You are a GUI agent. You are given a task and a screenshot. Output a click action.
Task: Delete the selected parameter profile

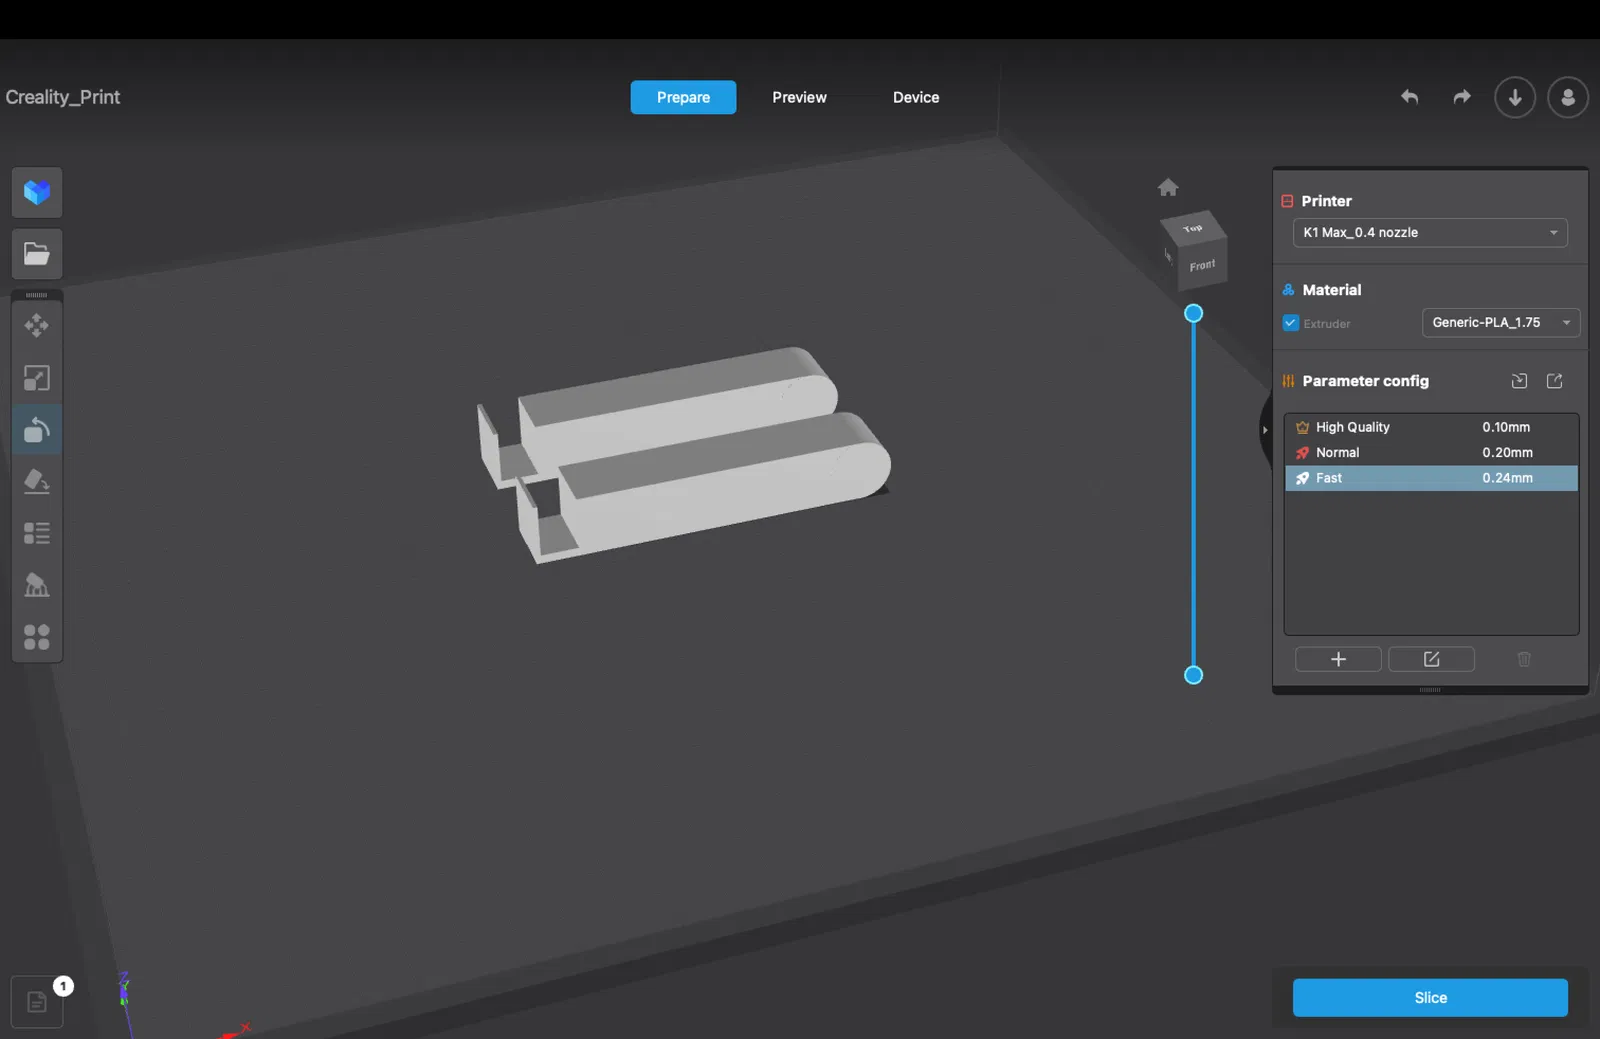click(x=1524, y=659)
